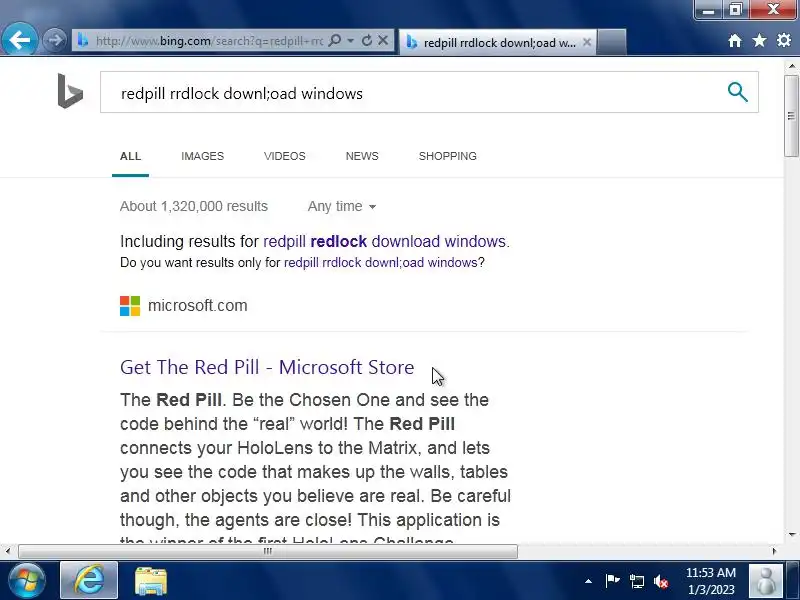Click the muted volume speaker icon
Viewport: 800px width, 600px height.
point(661,581)
